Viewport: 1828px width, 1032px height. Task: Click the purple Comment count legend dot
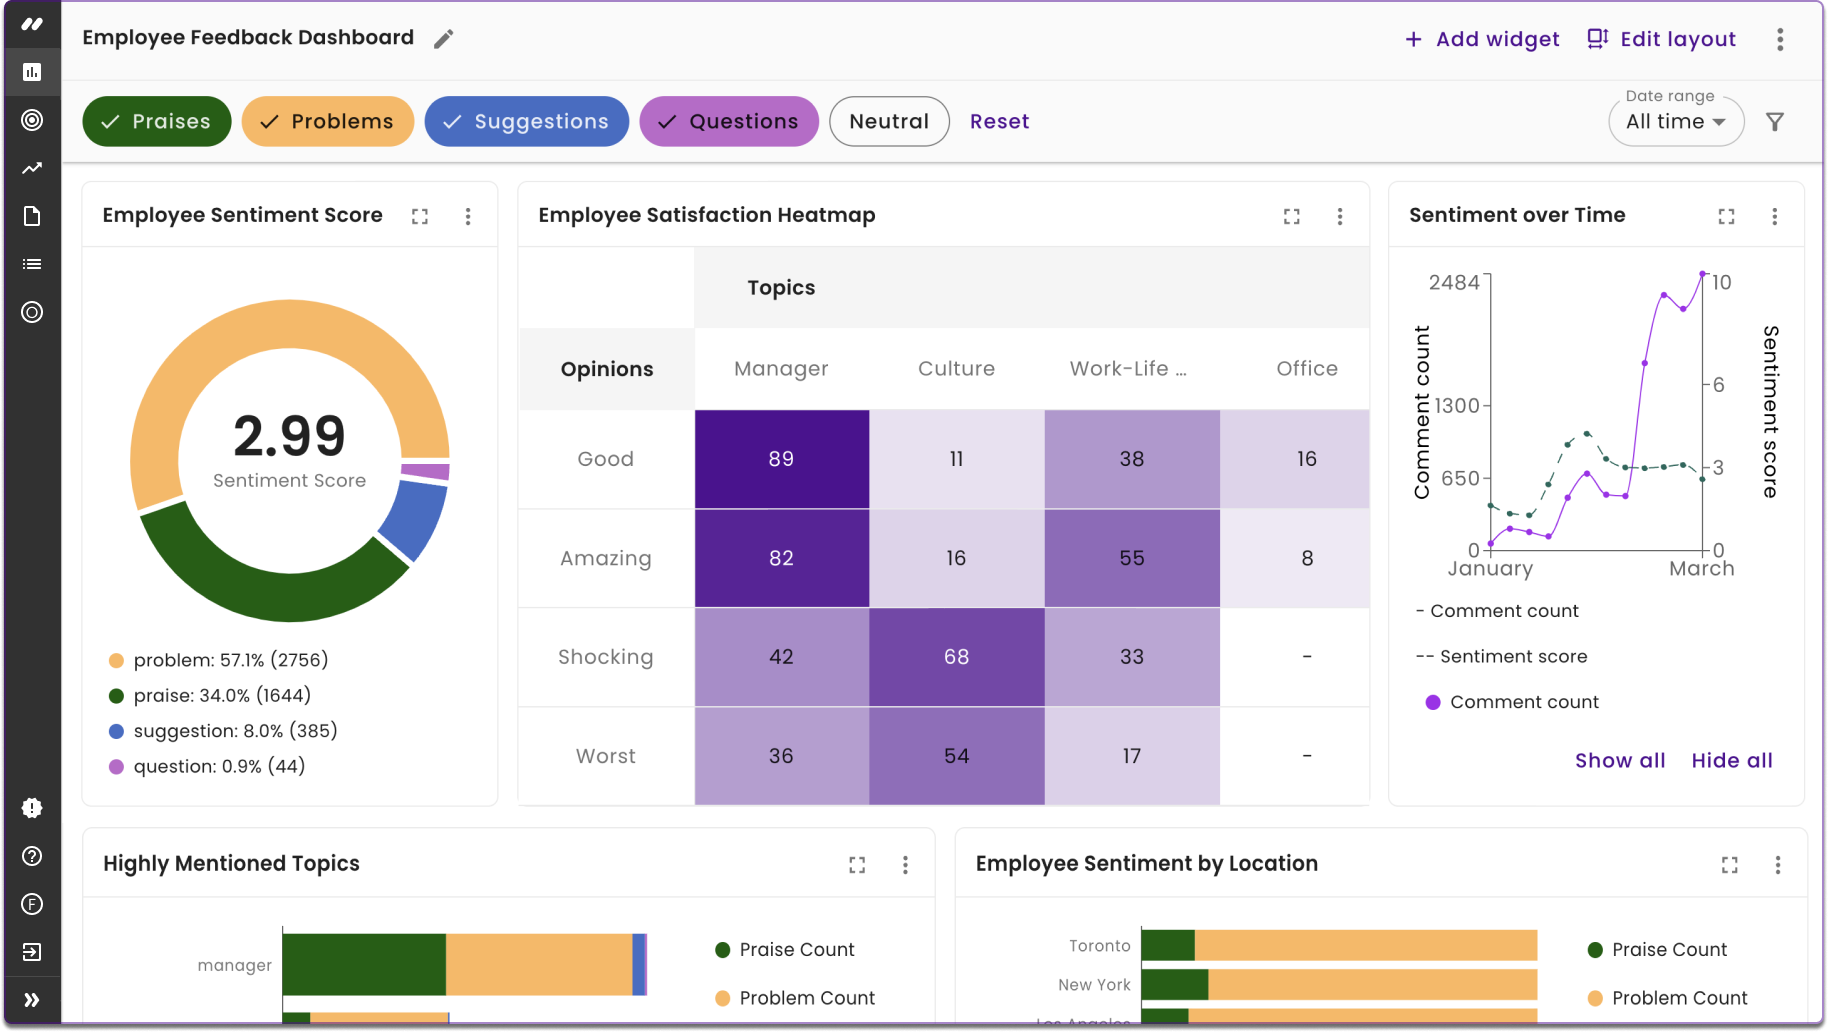click(1433, 702)
